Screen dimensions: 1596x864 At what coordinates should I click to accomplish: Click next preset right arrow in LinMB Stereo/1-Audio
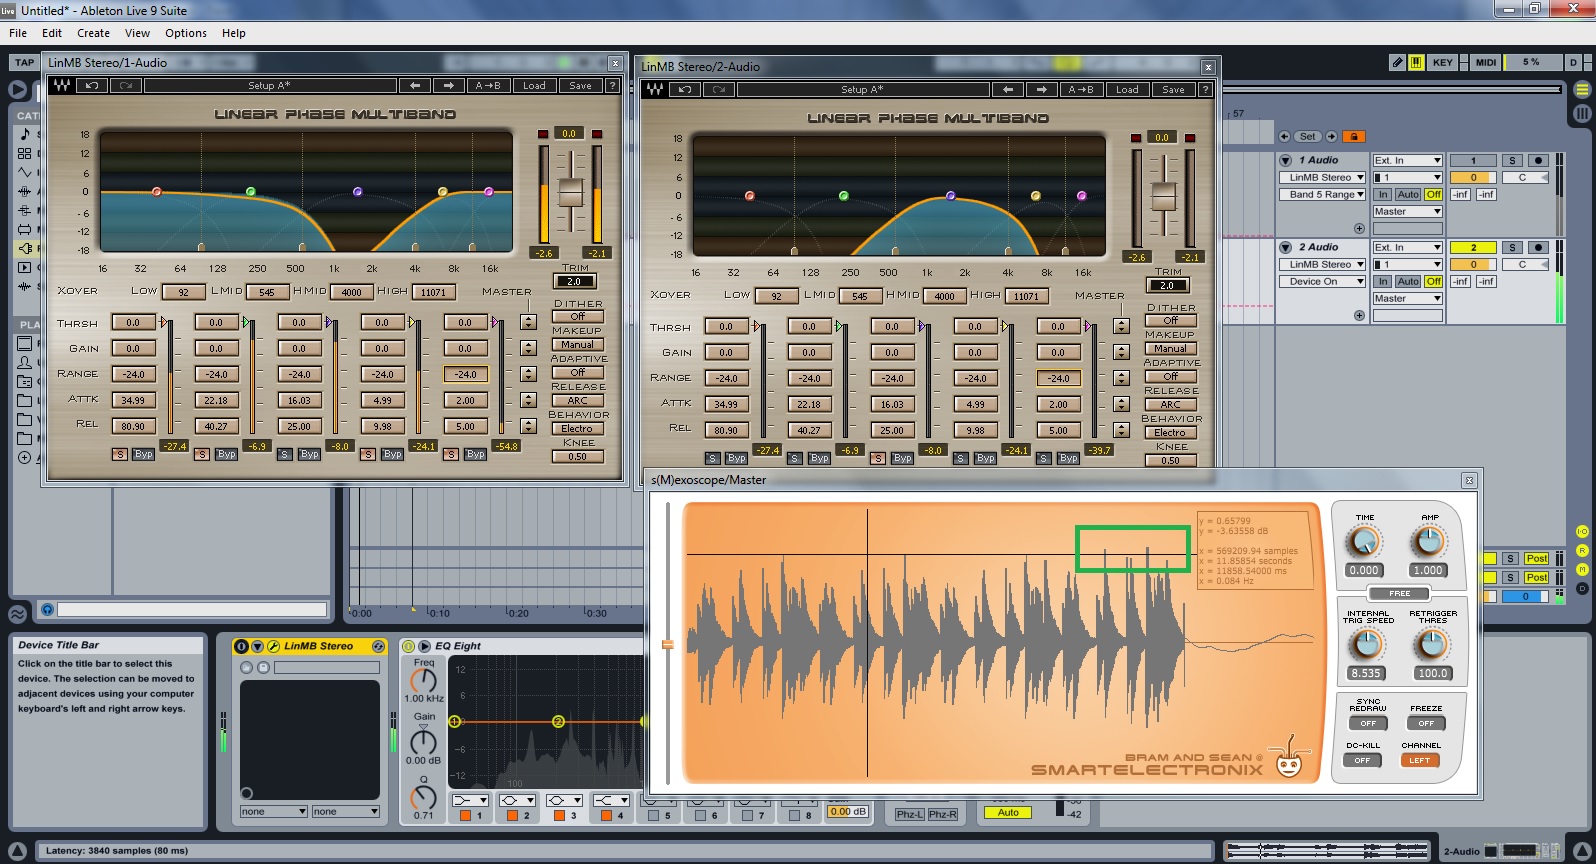point(449,86)
